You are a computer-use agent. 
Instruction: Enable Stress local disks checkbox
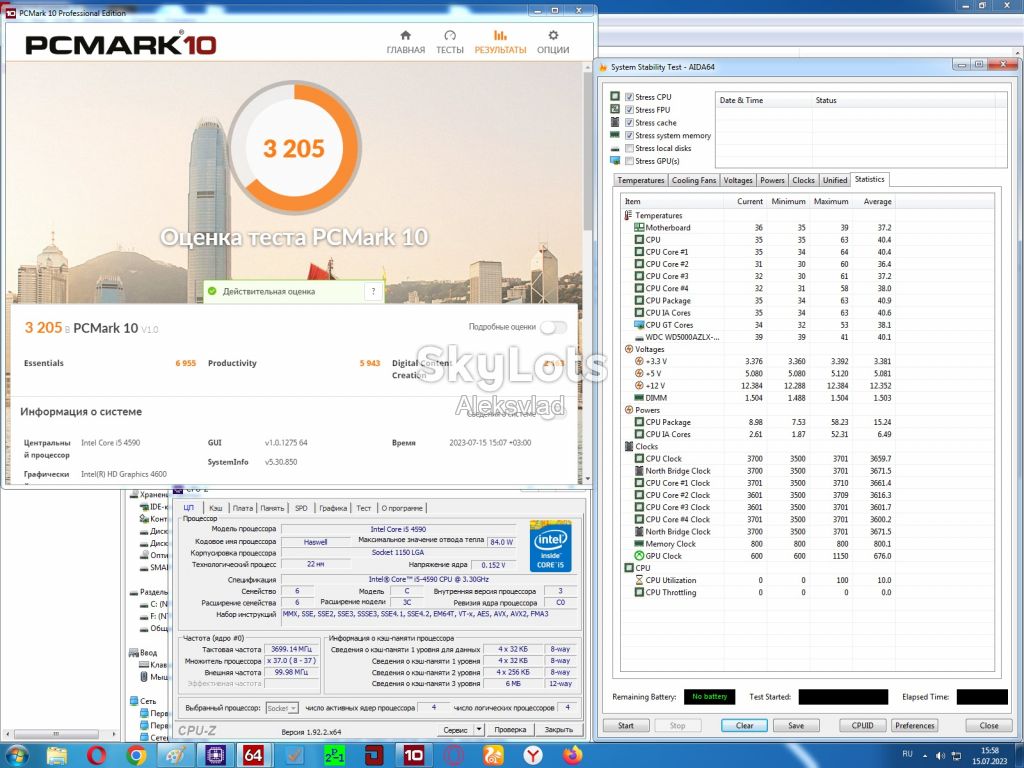630,148
